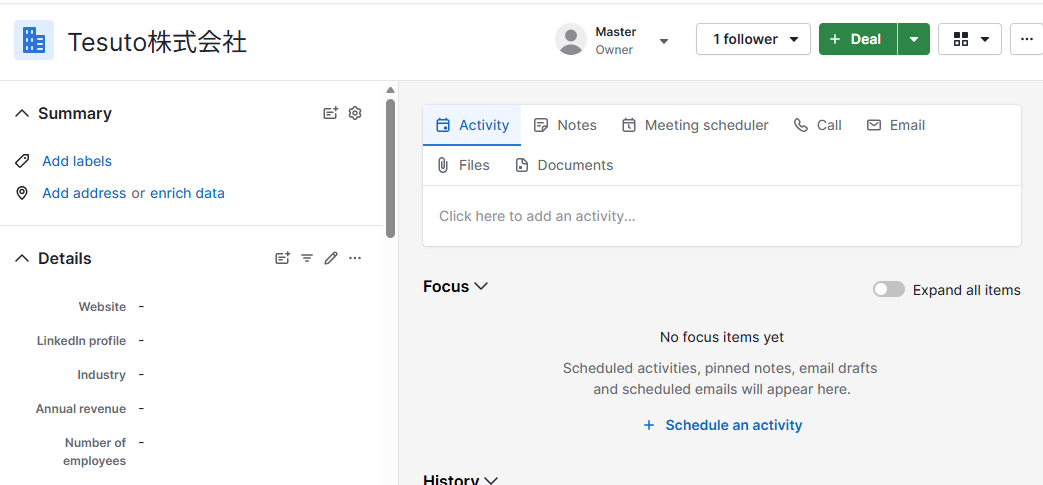Viewport: 1043px width, 485px height.
Task: Click the add an activity input field
Action: coord(722,216)
